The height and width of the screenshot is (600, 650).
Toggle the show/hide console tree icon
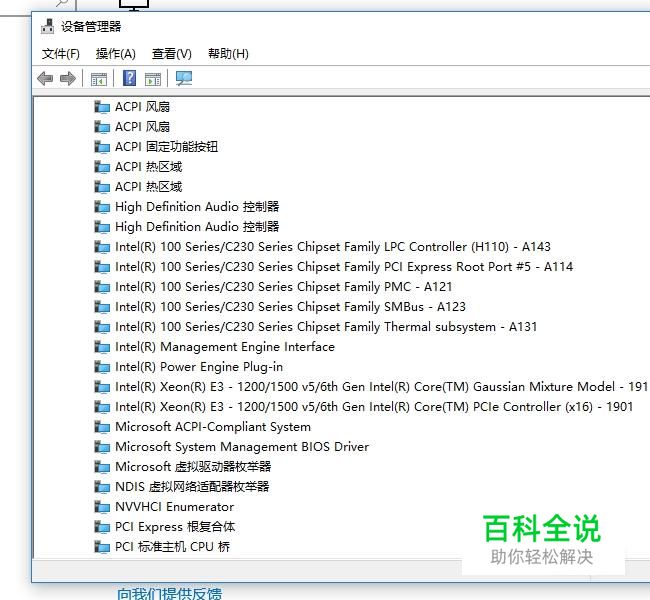point(99,78)
